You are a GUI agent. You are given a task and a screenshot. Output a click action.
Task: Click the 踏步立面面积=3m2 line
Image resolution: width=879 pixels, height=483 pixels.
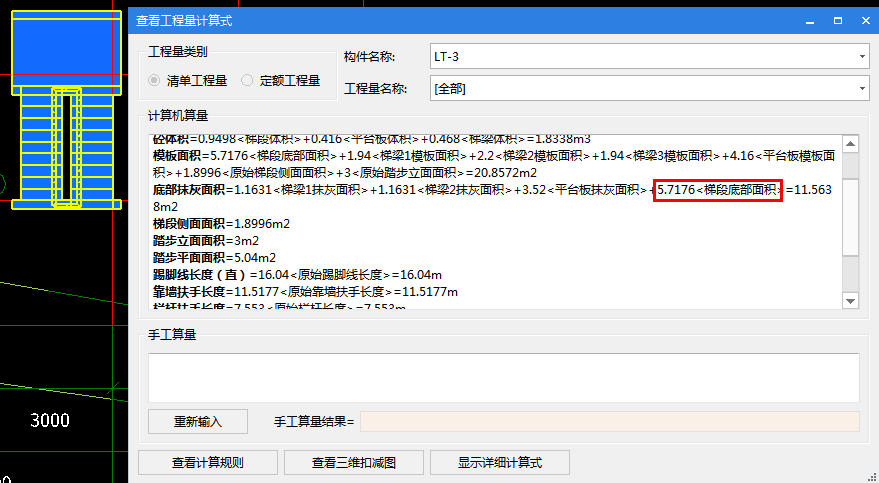point(206,241)
